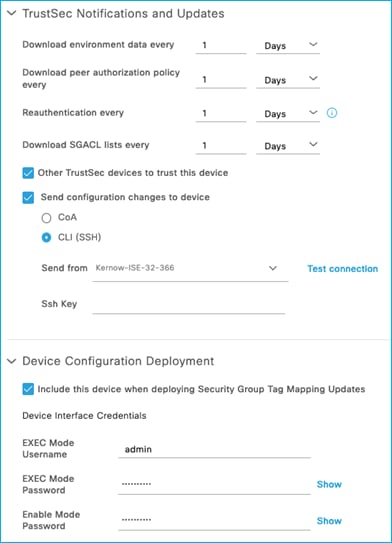Click the Reauthentication every label
The image size is (392, 543).
(73, 113)
